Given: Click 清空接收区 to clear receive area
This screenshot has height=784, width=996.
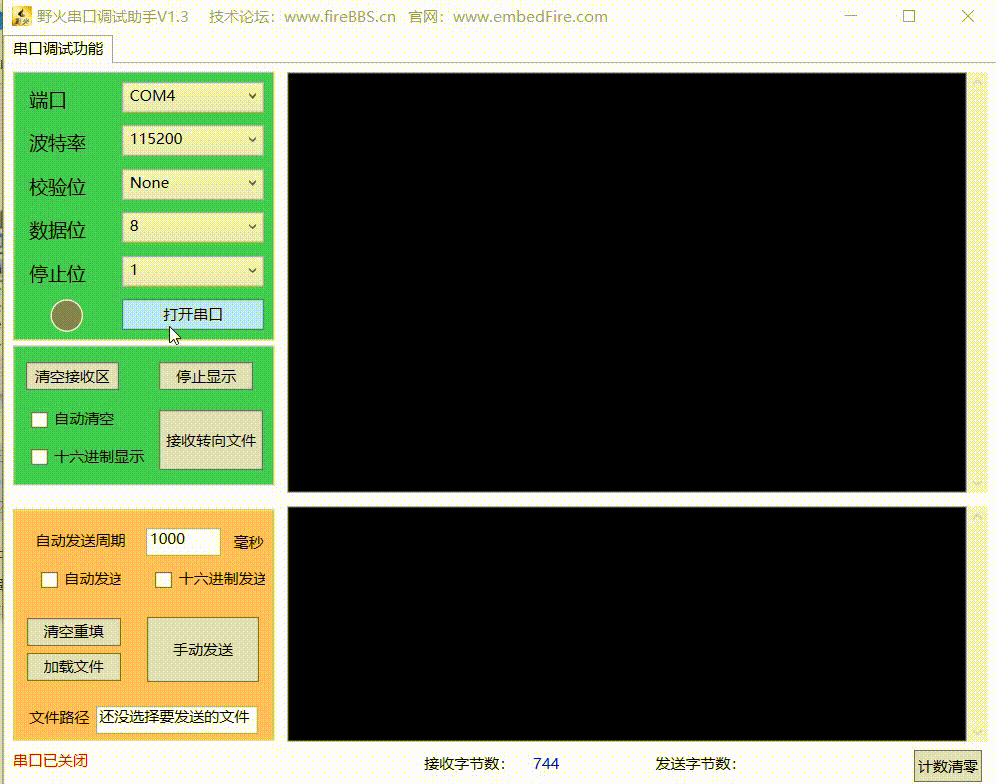Looking at the screenshot, I should (72, 375).
